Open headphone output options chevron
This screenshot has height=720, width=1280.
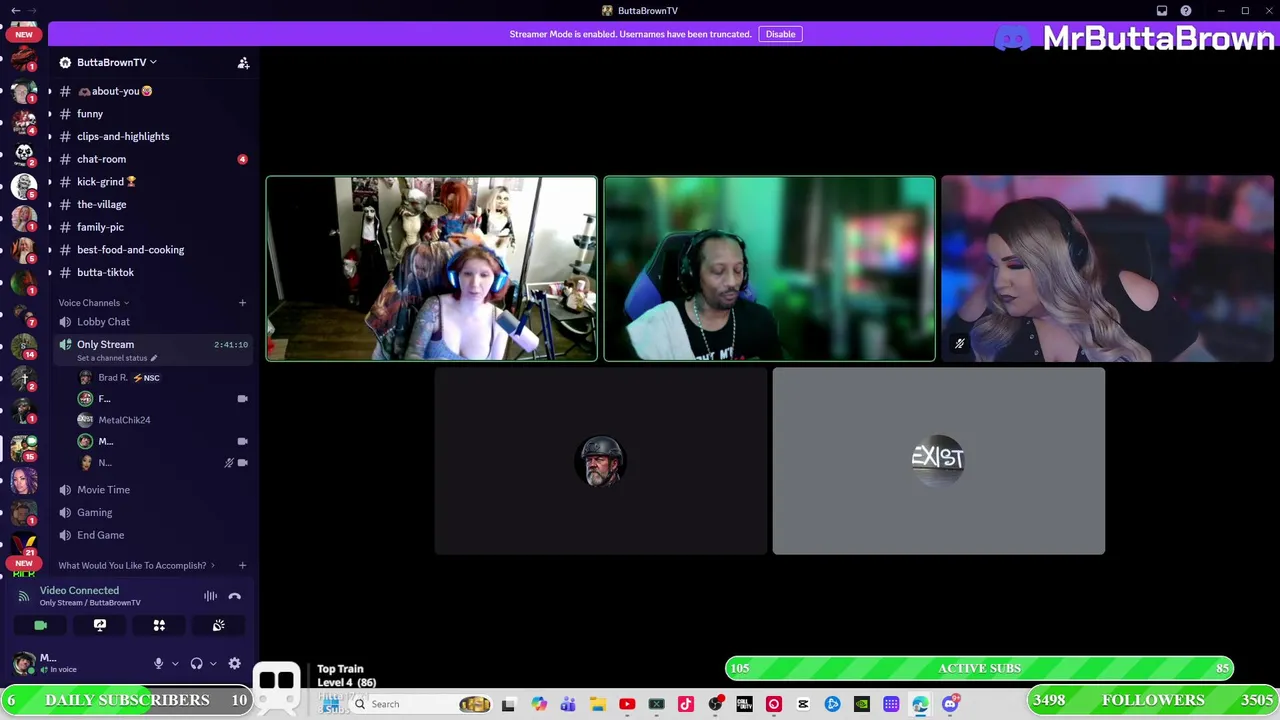click(x=212, y=663)
